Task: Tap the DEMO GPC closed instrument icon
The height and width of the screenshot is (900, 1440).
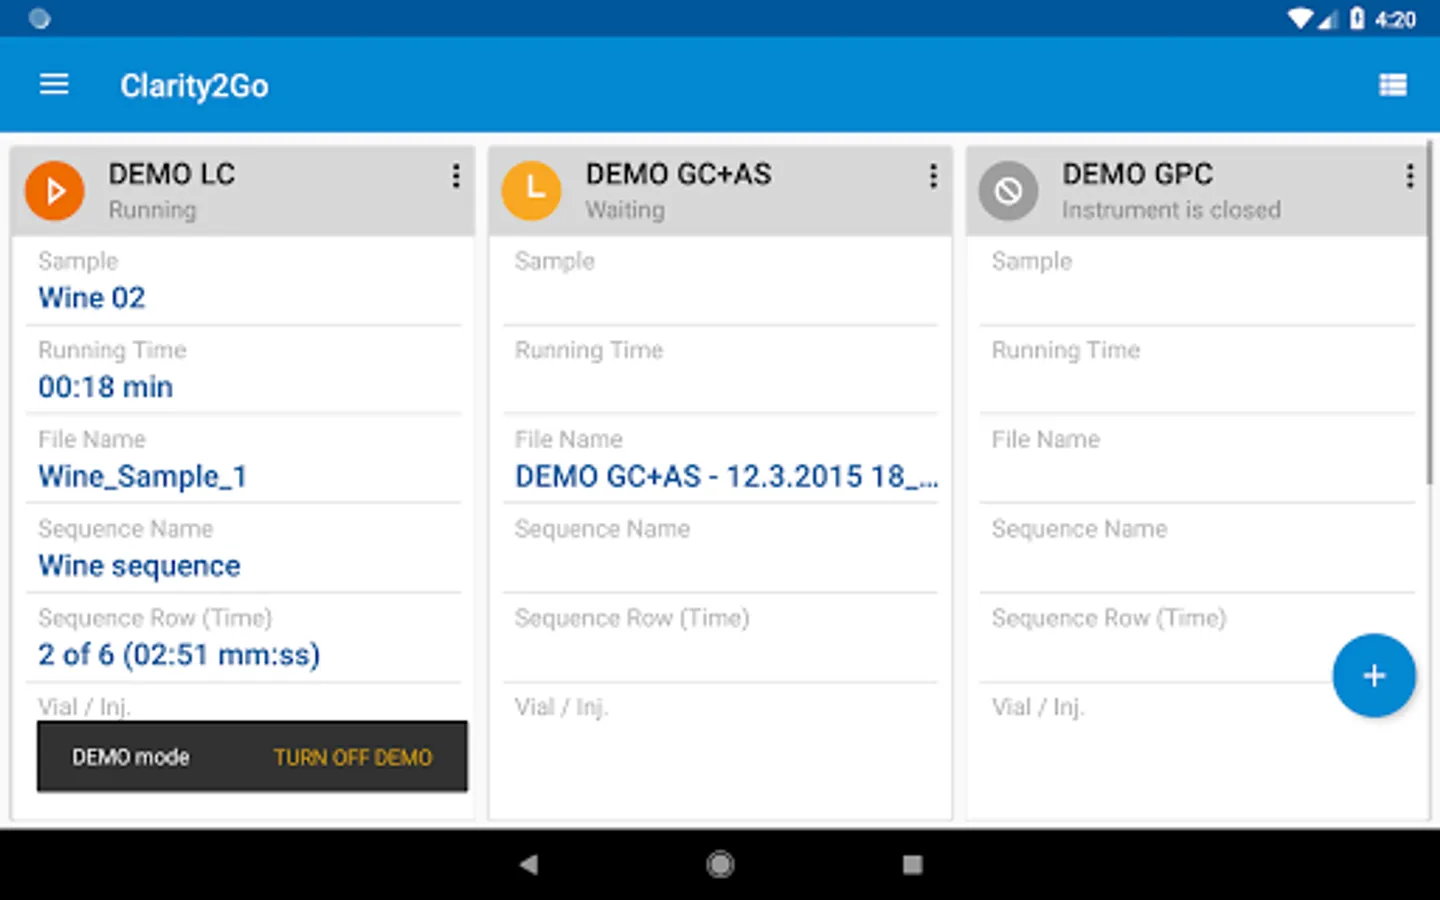Action: 1008,190
